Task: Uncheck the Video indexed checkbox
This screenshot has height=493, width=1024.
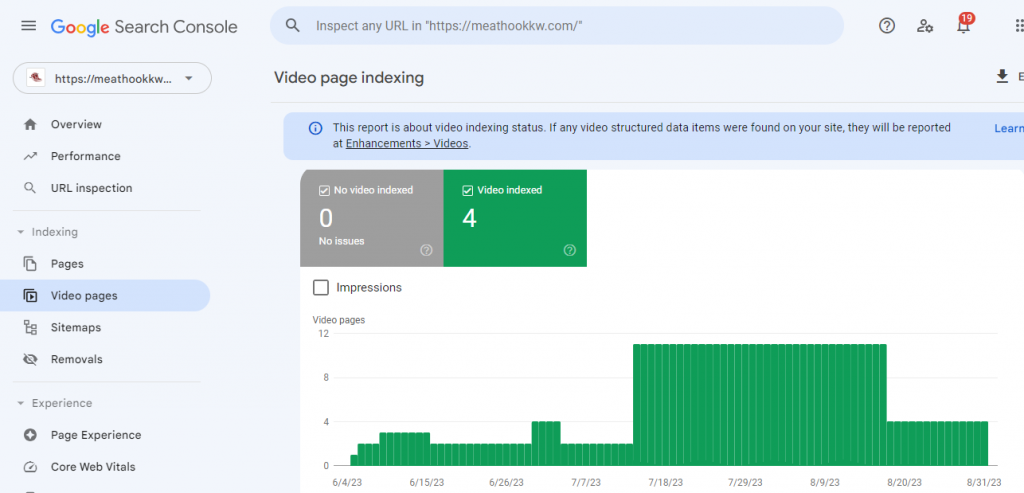Action: pos(467,191)
